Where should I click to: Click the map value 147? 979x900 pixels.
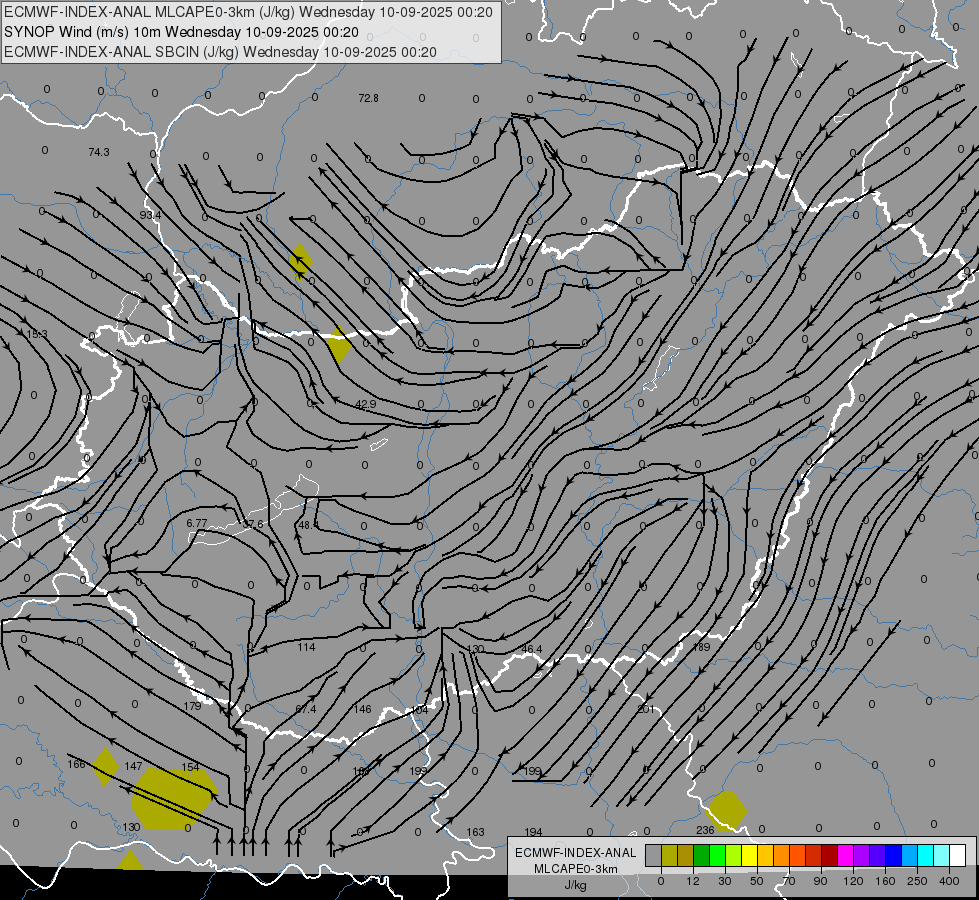(133, 766)
